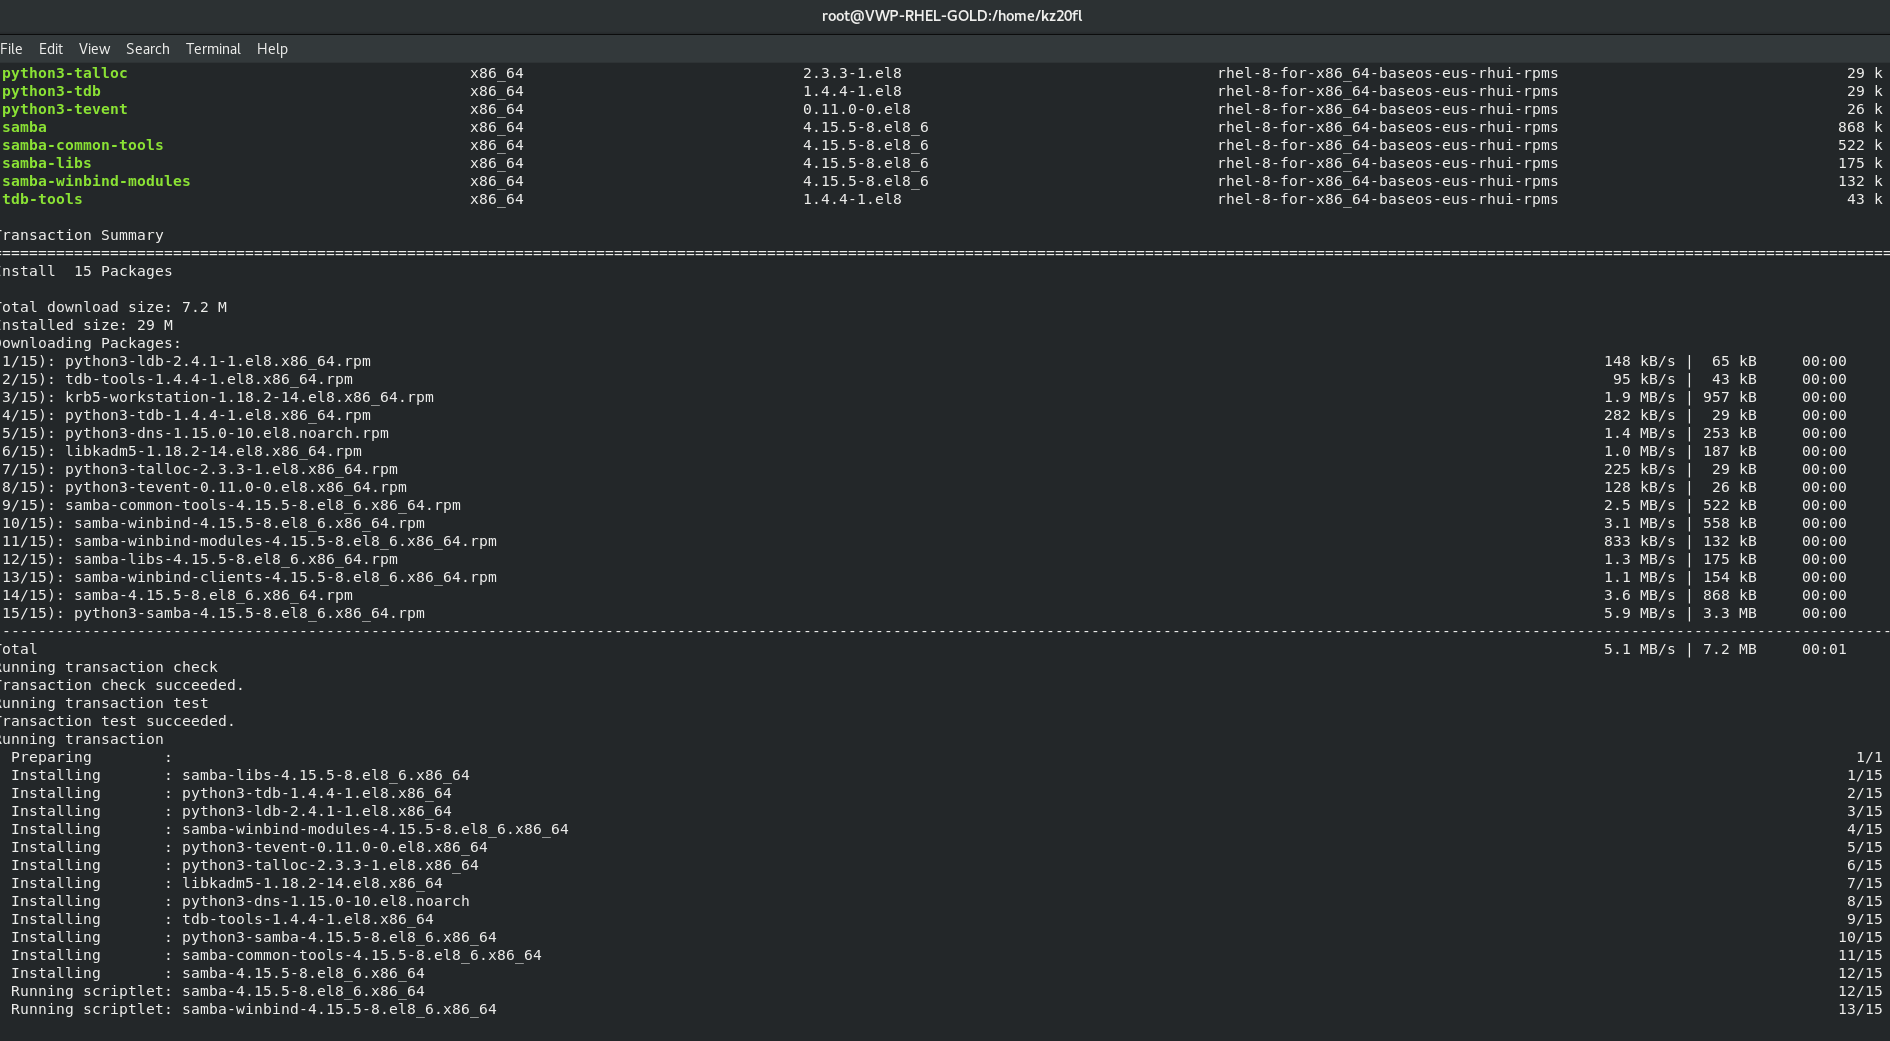
Task: Click the Total download size line
Action: tap(114, 307)
